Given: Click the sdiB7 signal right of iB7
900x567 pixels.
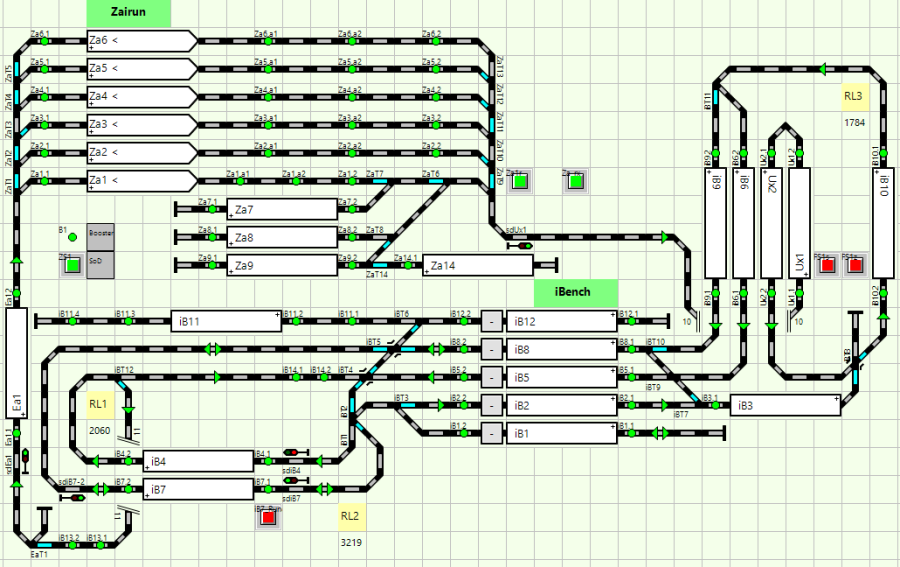Looking at the screenshot, I should click(x=292, y=480).
